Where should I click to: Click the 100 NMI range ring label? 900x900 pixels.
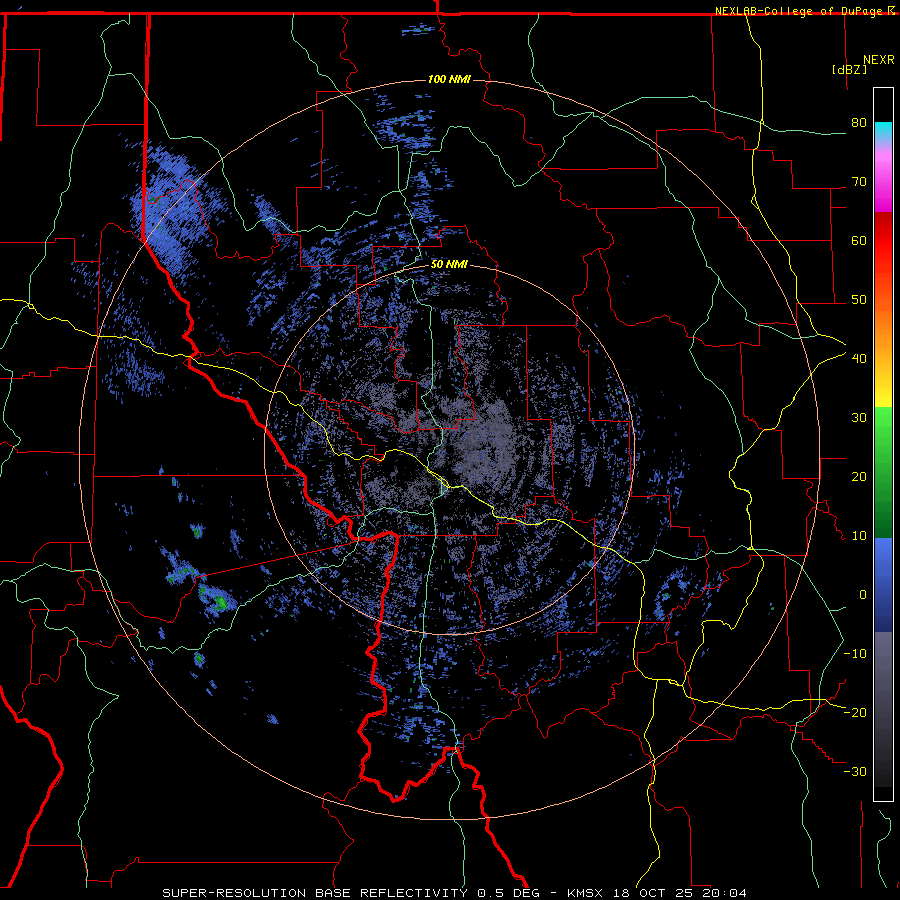pyautogui.click(x=449, y=79)
